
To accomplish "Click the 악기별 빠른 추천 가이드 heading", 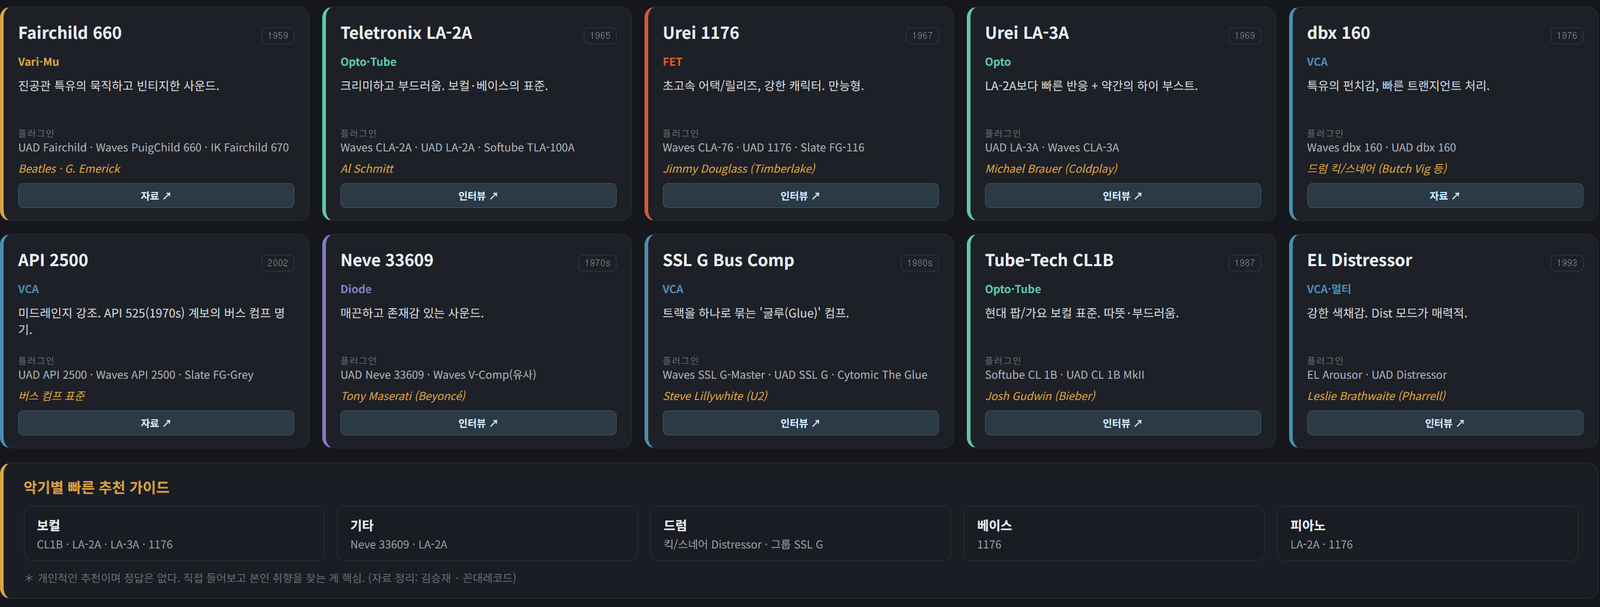I will [x=96, y=488].
